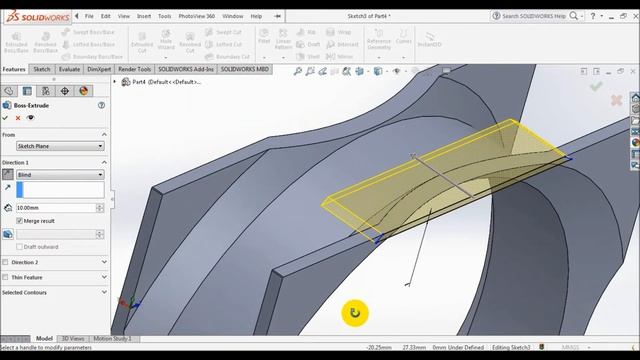Click reverse direction button in Direction 1
Image resolution: width=640 pixels, height=360 pixels.
(x=8, y=175)
